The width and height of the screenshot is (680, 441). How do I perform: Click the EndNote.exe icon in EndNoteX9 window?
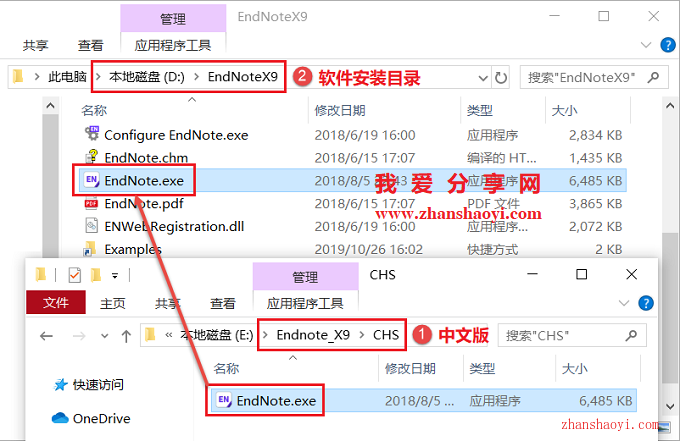pos(92,180)
